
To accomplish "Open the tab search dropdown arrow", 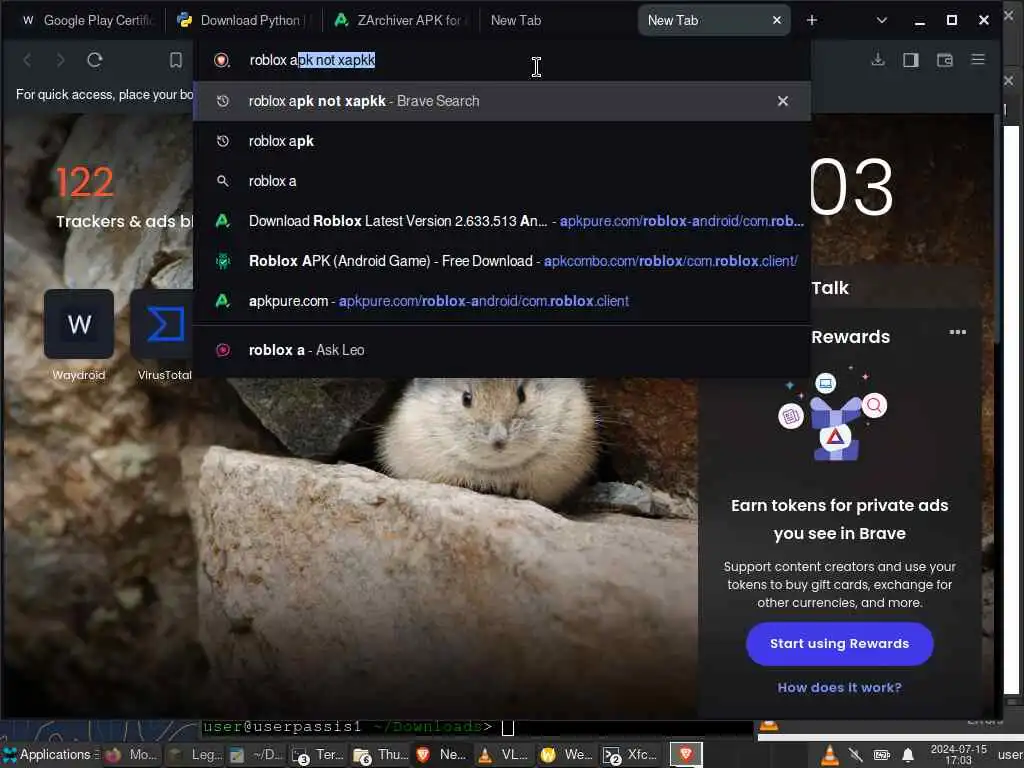I will (x=882, y=20).
